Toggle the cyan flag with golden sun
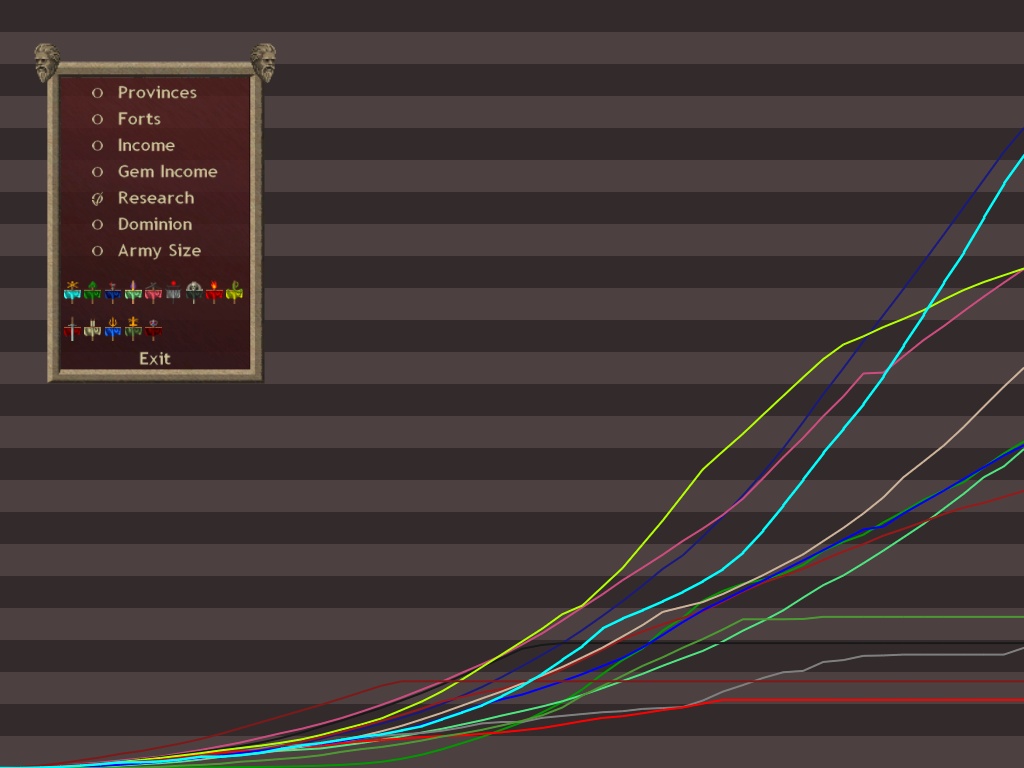Viewport: 1024px width, 768px height. [72, 292]
